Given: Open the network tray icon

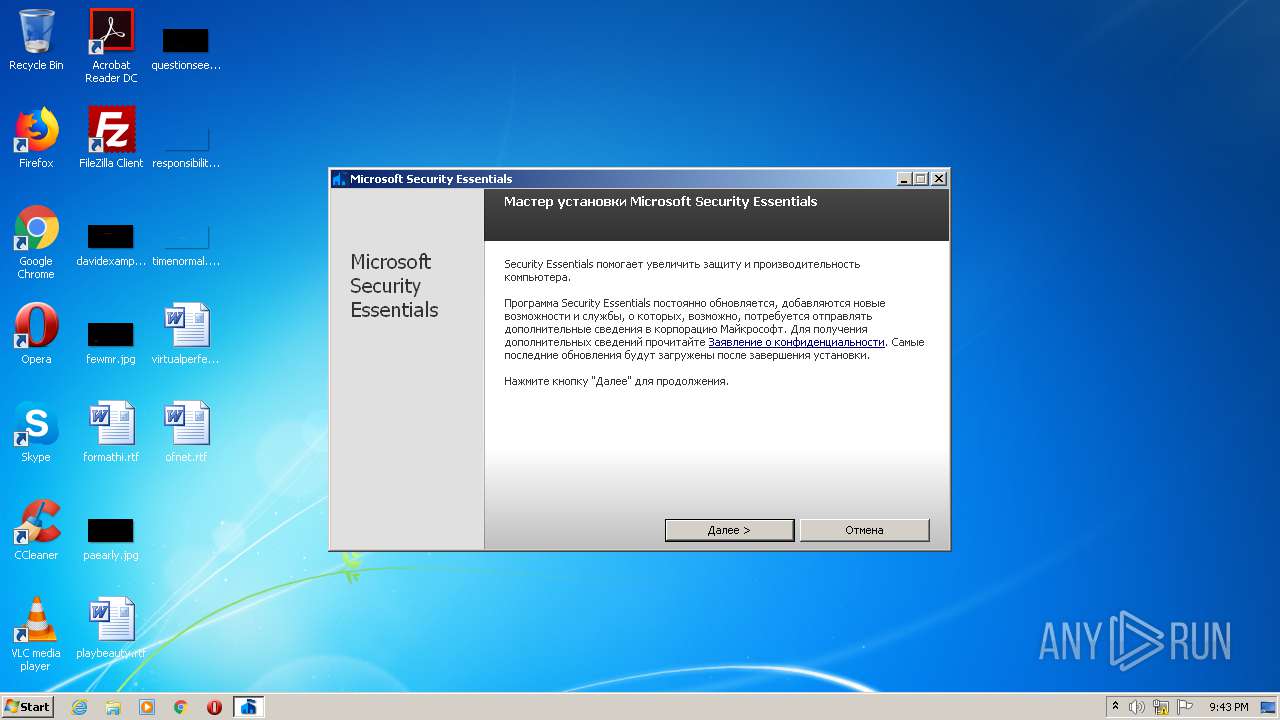Looking at the screenshot, I should click(x=1161, y=707).
